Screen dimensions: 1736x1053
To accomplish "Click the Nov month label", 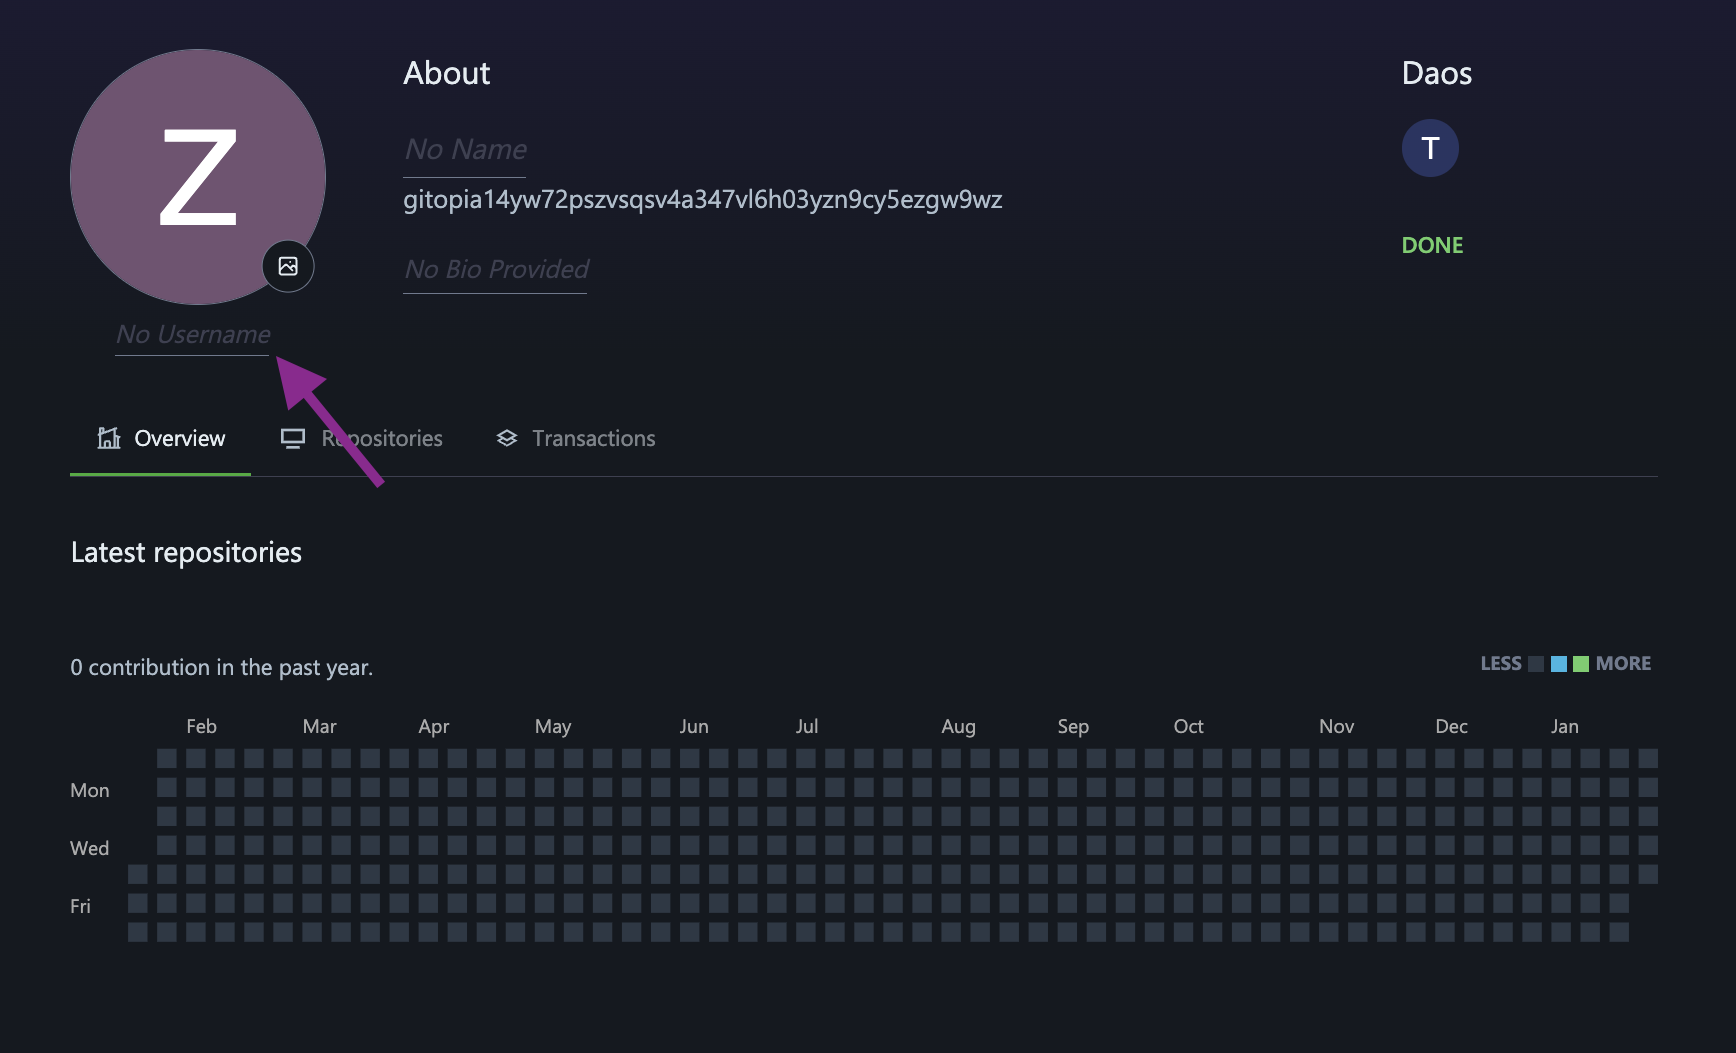I will [x=1336, y=726].
